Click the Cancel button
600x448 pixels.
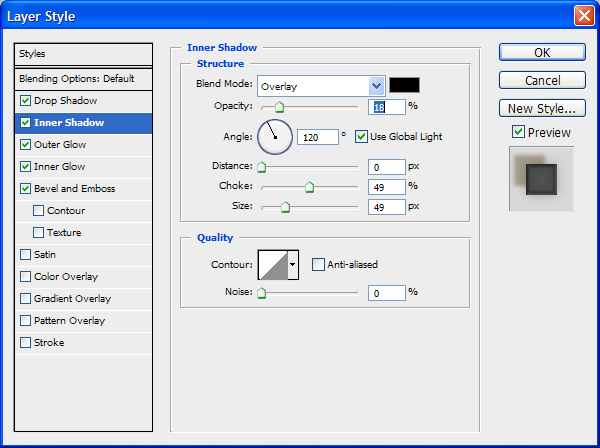coord(541,80)
